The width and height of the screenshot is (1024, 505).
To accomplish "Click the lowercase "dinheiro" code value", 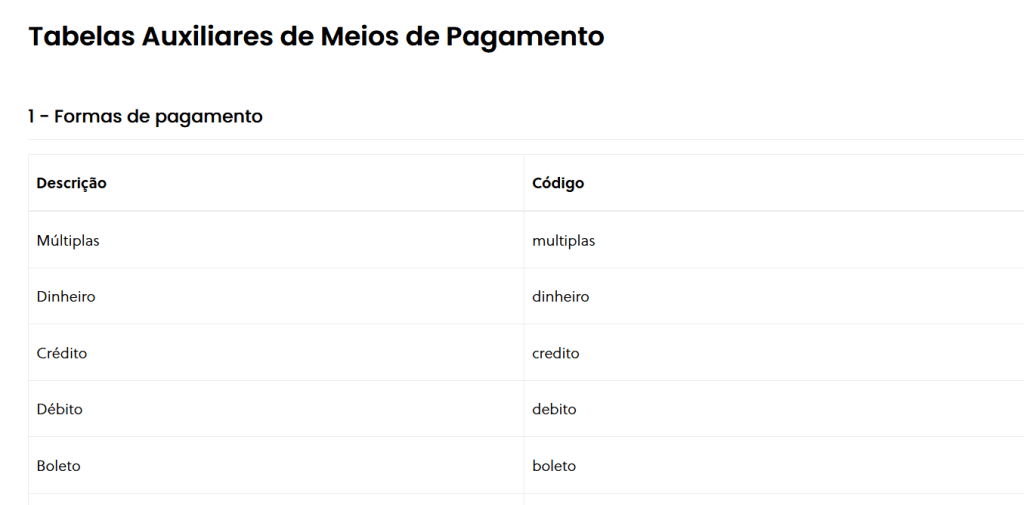I will tap(561, 297).
